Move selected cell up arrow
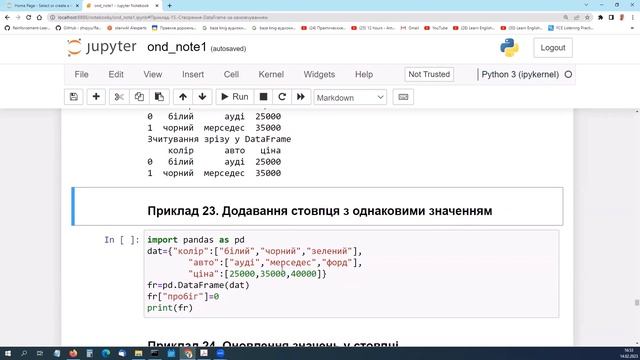Screen dimensions: 640x360 click(x=183, y=97)
